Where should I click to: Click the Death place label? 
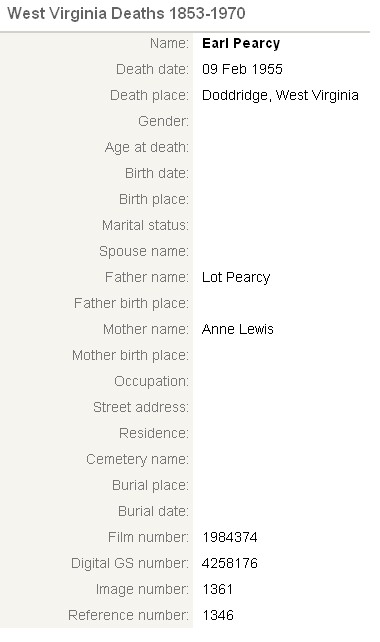coord(149,95)
